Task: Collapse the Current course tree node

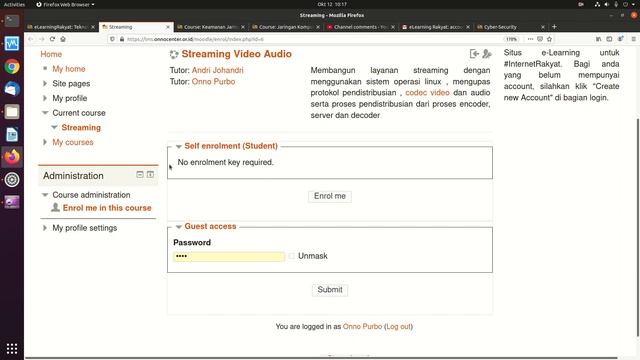Action: point(45,113)
